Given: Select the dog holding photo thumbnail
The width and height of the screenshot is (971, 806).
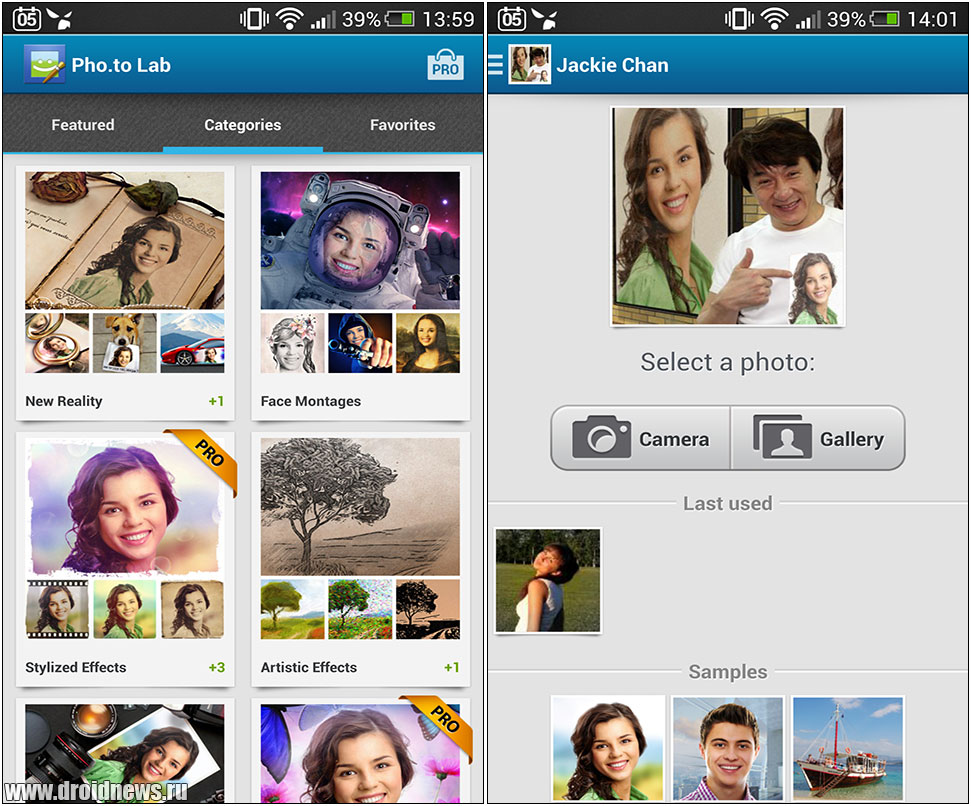Looking at the screenshot, I should pos(124,343).
